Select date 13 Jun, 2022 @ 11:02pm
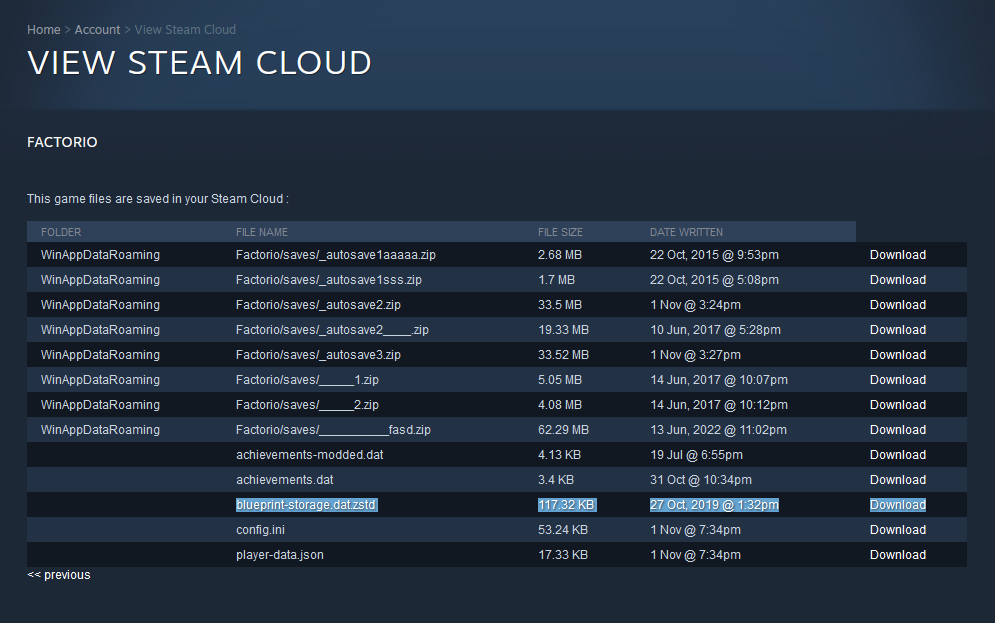This screenshot has width=995, height=623. [718, 430]
